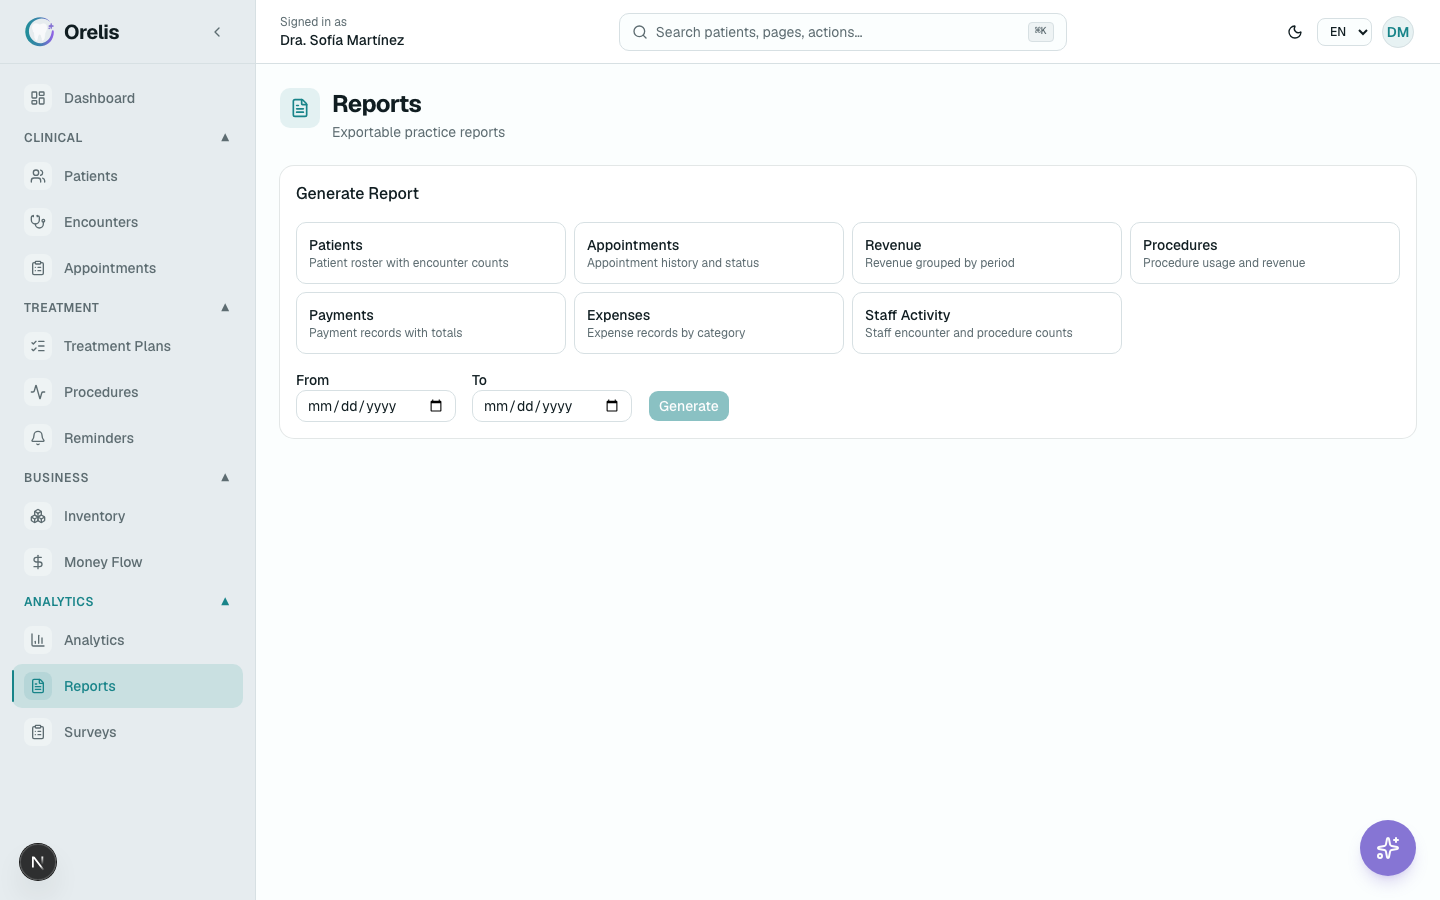Click the Orelis logo icon
The image size is (1440, 900).
click(40, 32)
